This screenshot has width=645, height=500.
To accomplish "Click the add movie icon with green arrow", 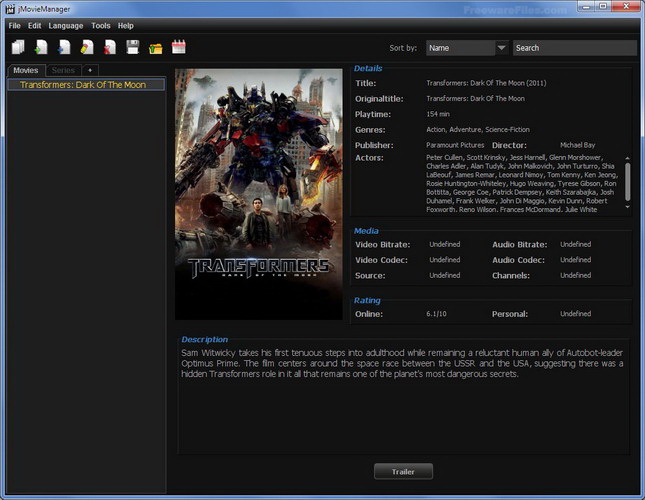I will coord(40,47).
